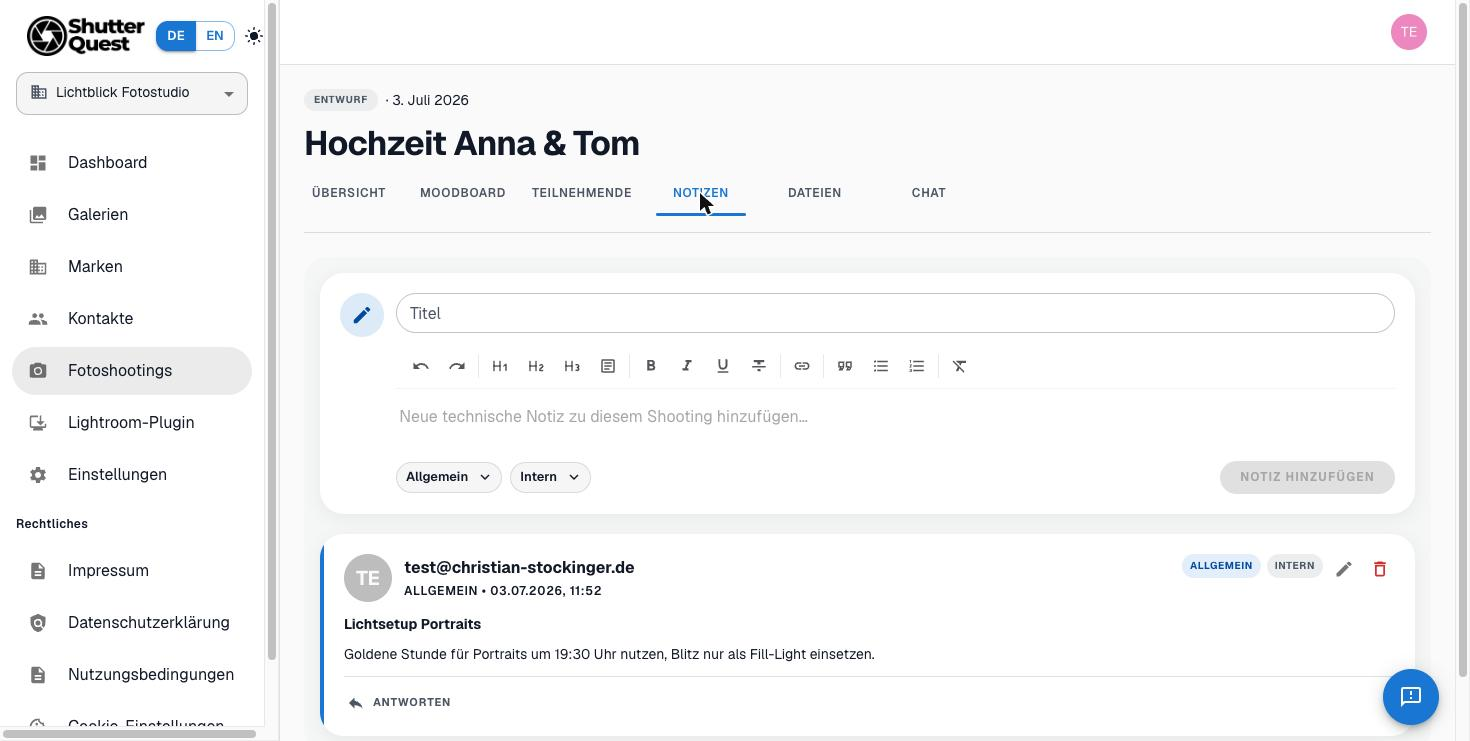
Task: Delete the Lichtsetup Portraits note with the red trash icon
Action: [1380, 569]
